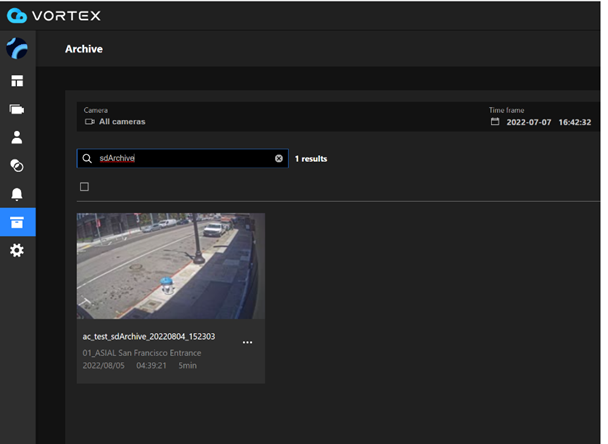
Task: Open the three-dot menu on archive clip
Action: 247,343
